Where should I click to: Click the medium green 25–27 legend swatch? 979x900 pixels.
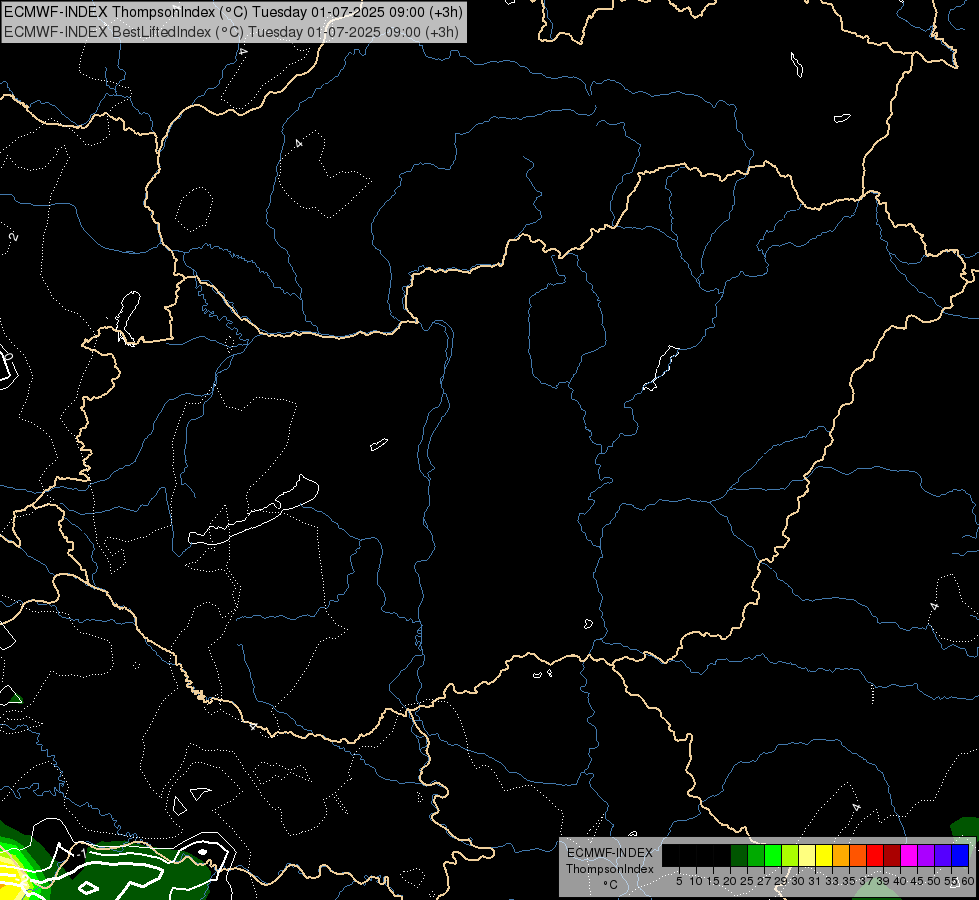(756, 855)
